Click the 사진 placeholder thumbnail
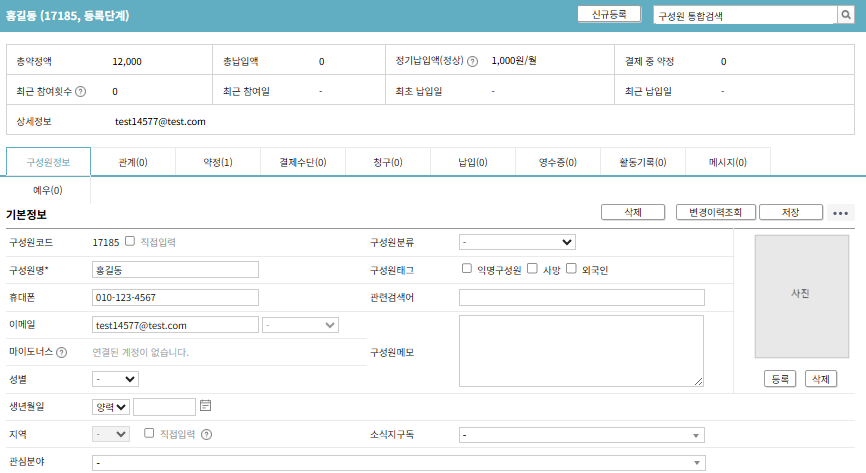The width and height of the screenshot is (866, 473). pos(801,296)
